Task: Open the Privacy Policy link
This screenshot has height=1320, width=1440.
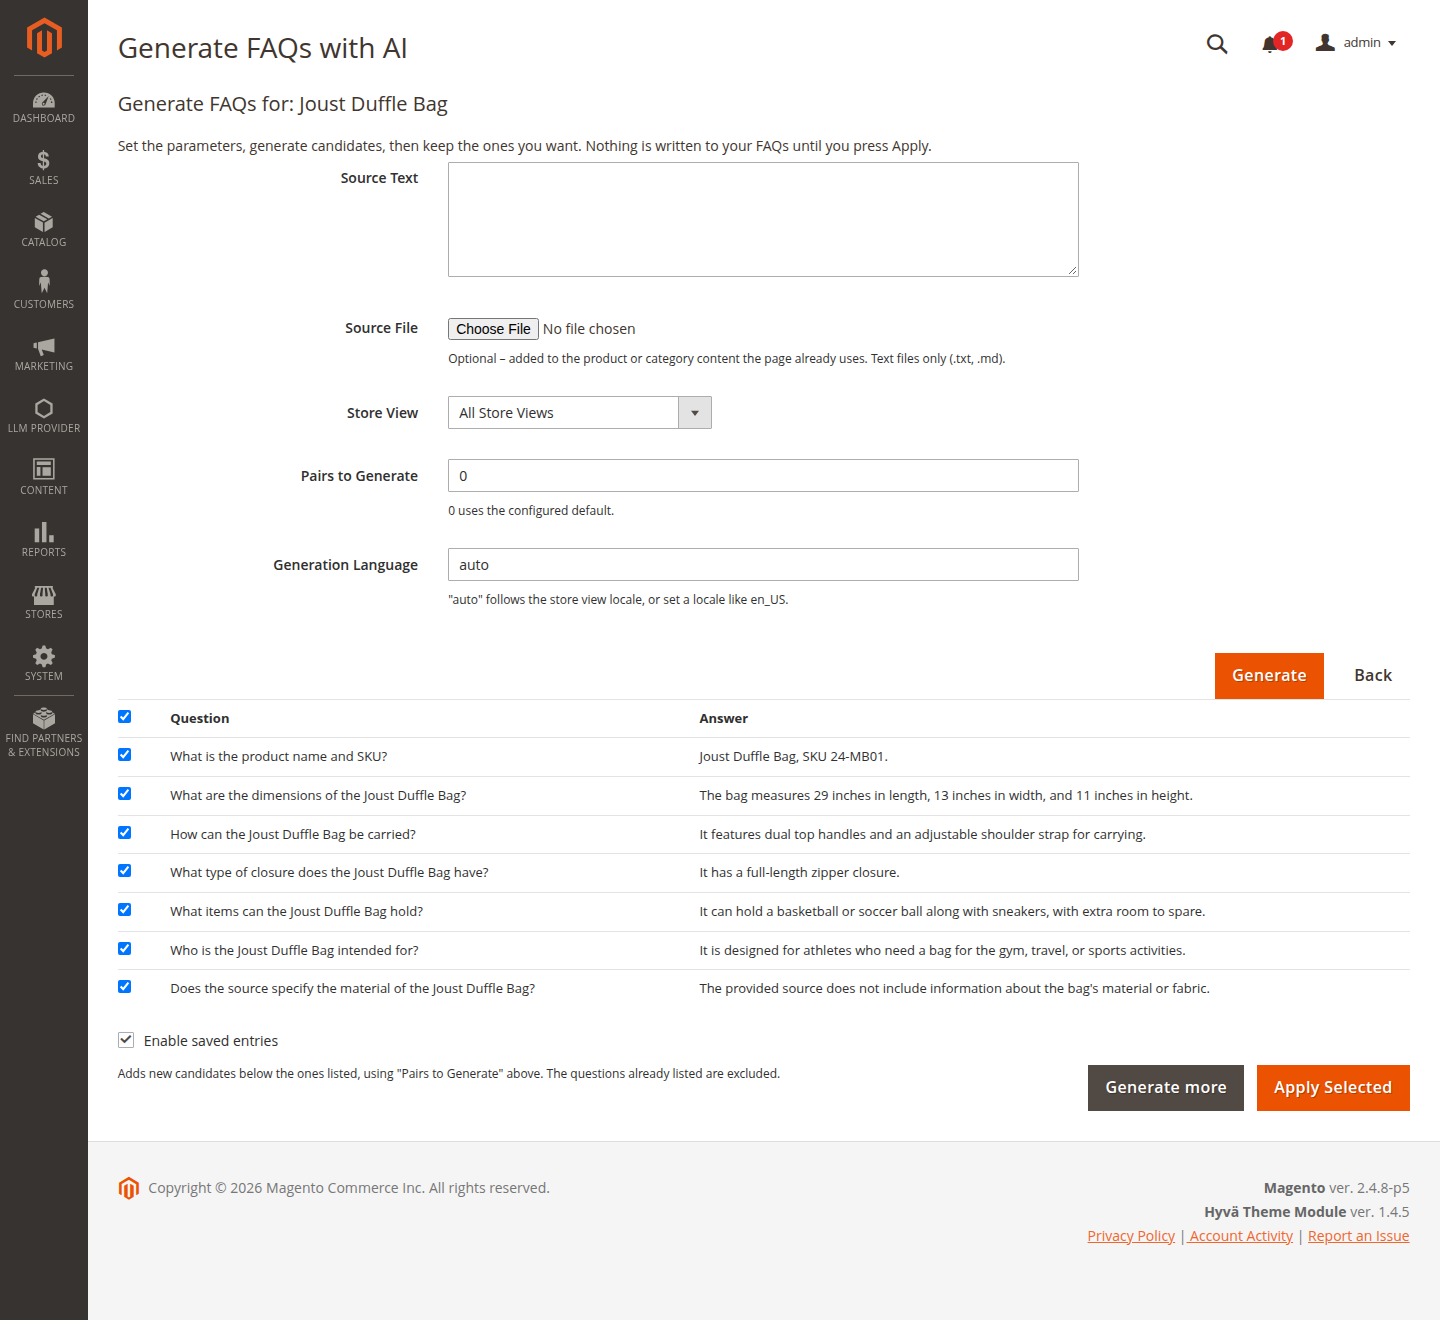Action: point(1131,1236)
